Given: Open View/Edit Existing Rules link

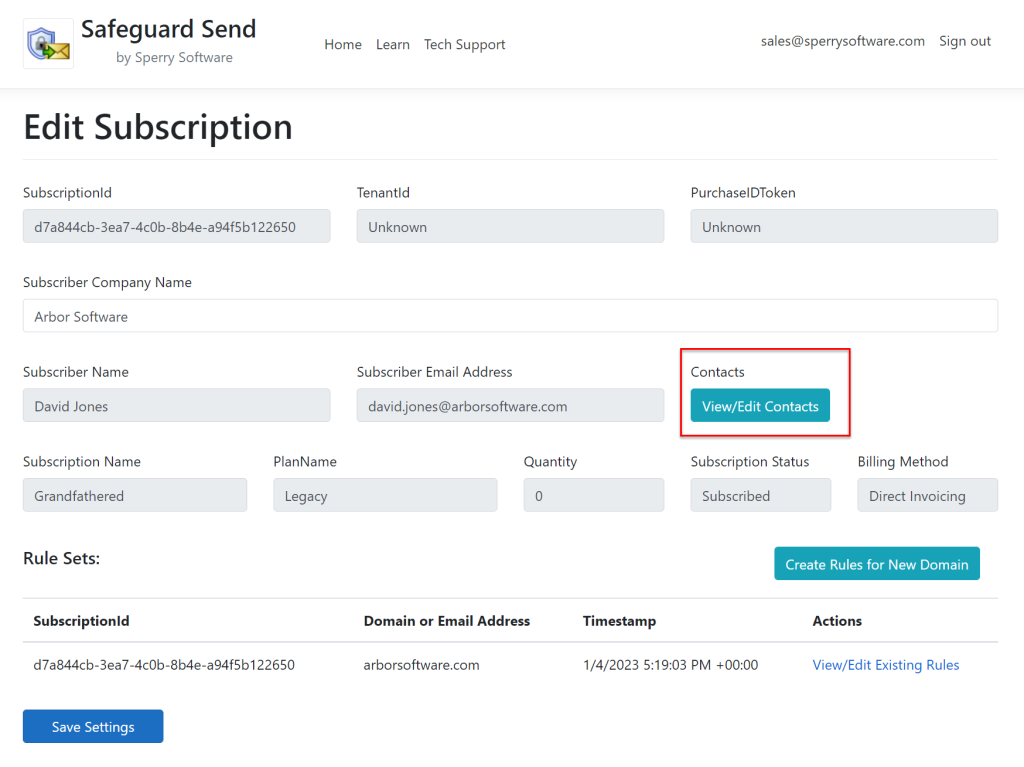Looking at the screenshot, I should click(x=886, y=665).
